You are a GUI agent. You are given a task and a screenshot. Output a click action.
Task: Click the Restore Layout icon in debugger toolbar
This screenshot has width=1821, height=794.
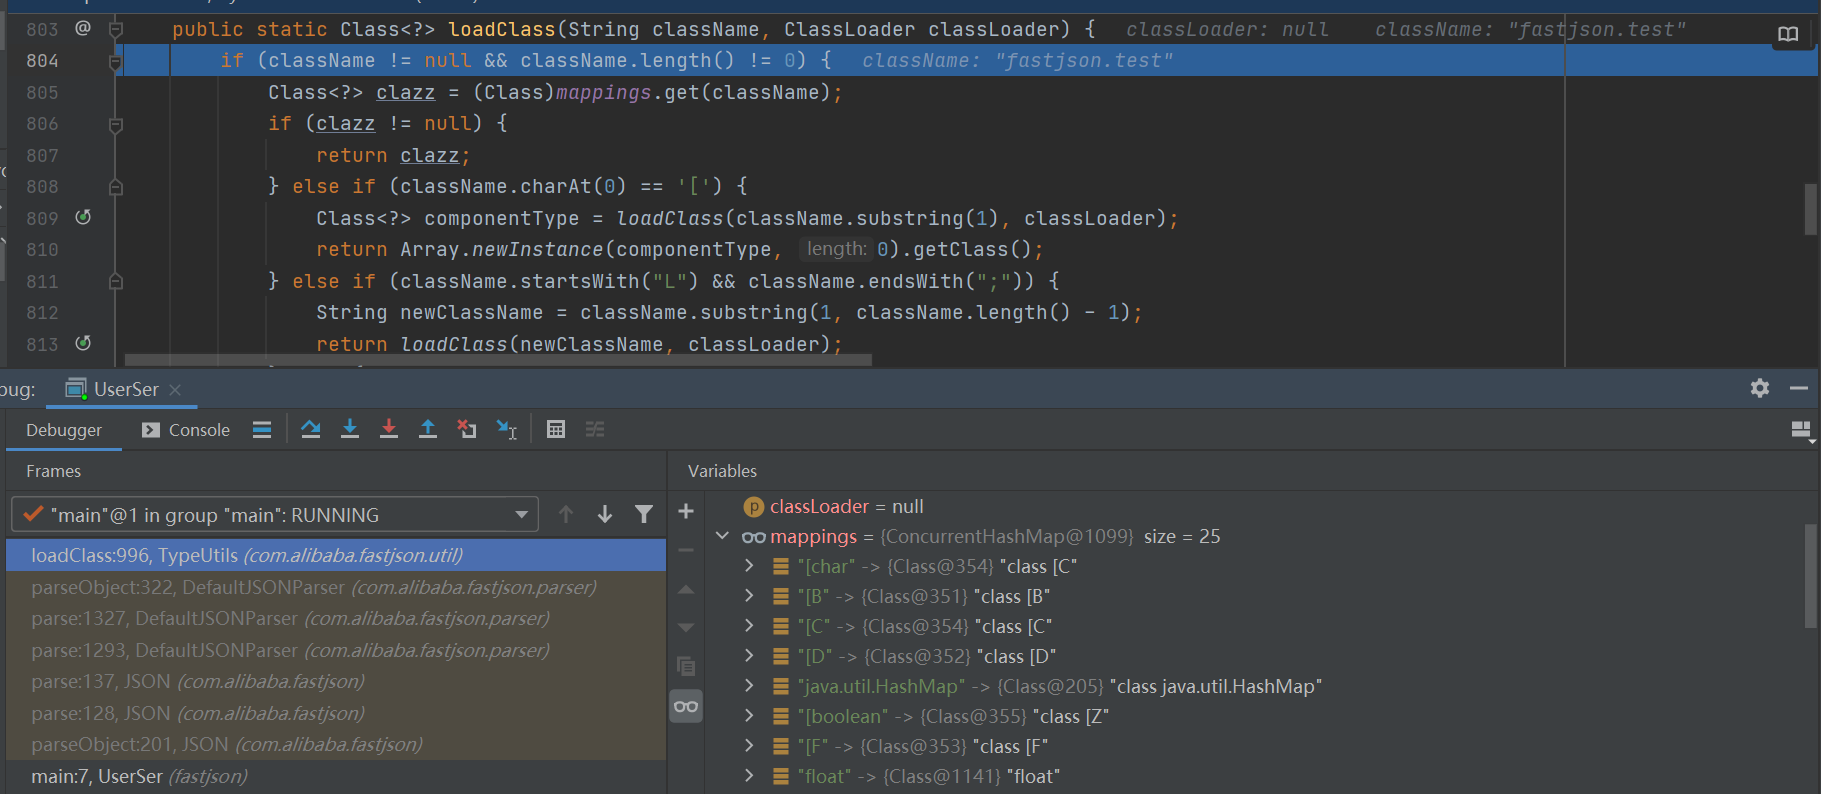pyautogui.click(x=1801, y=430)
